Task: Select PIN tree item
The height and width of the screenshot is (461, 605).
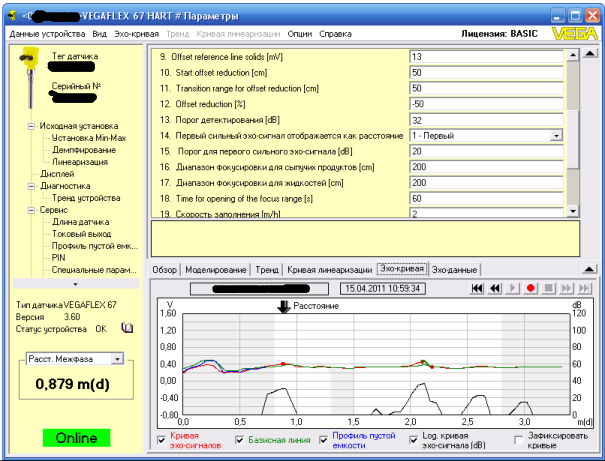Action: [58, 258]
